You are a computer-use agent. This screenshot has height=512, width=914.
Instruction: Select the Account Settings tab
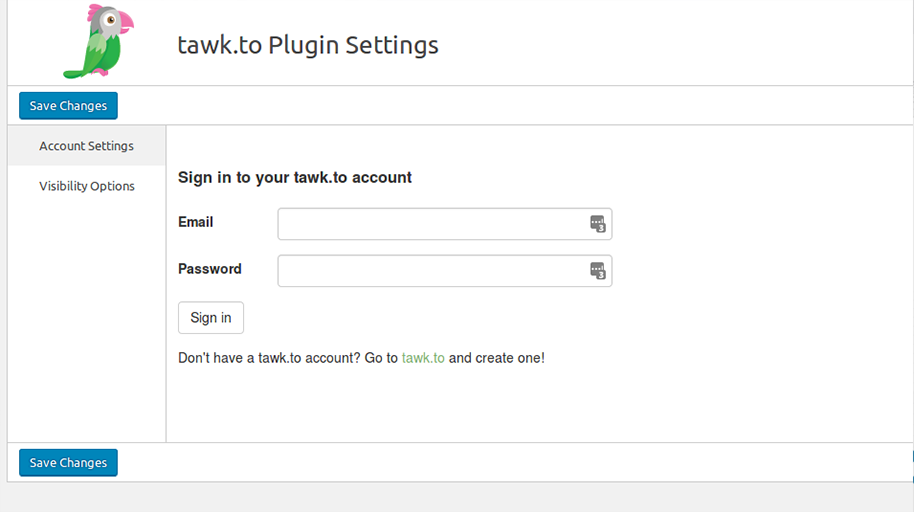86,146
